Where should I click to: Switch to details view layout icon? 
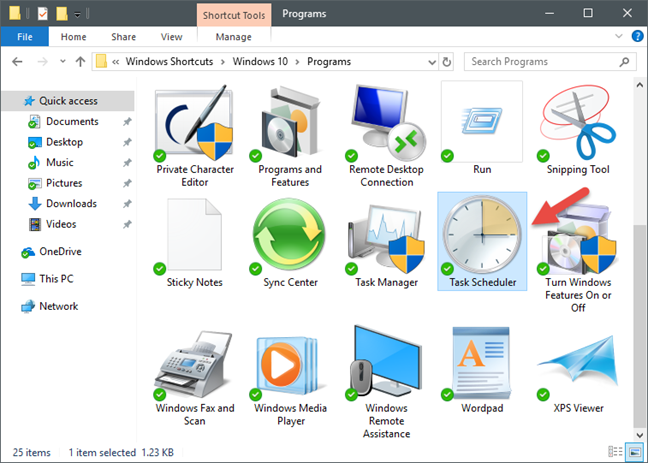615,451
